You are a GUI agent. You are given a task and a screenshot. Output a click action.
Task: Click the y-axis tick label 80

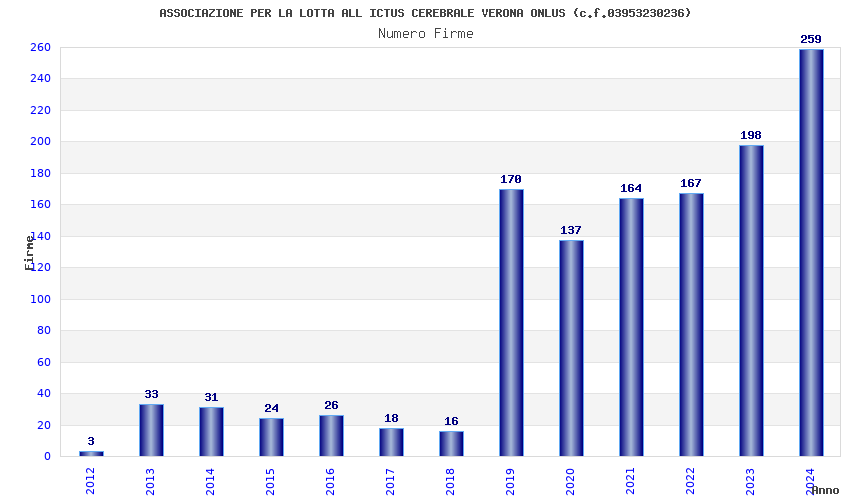tap(44, 330)
